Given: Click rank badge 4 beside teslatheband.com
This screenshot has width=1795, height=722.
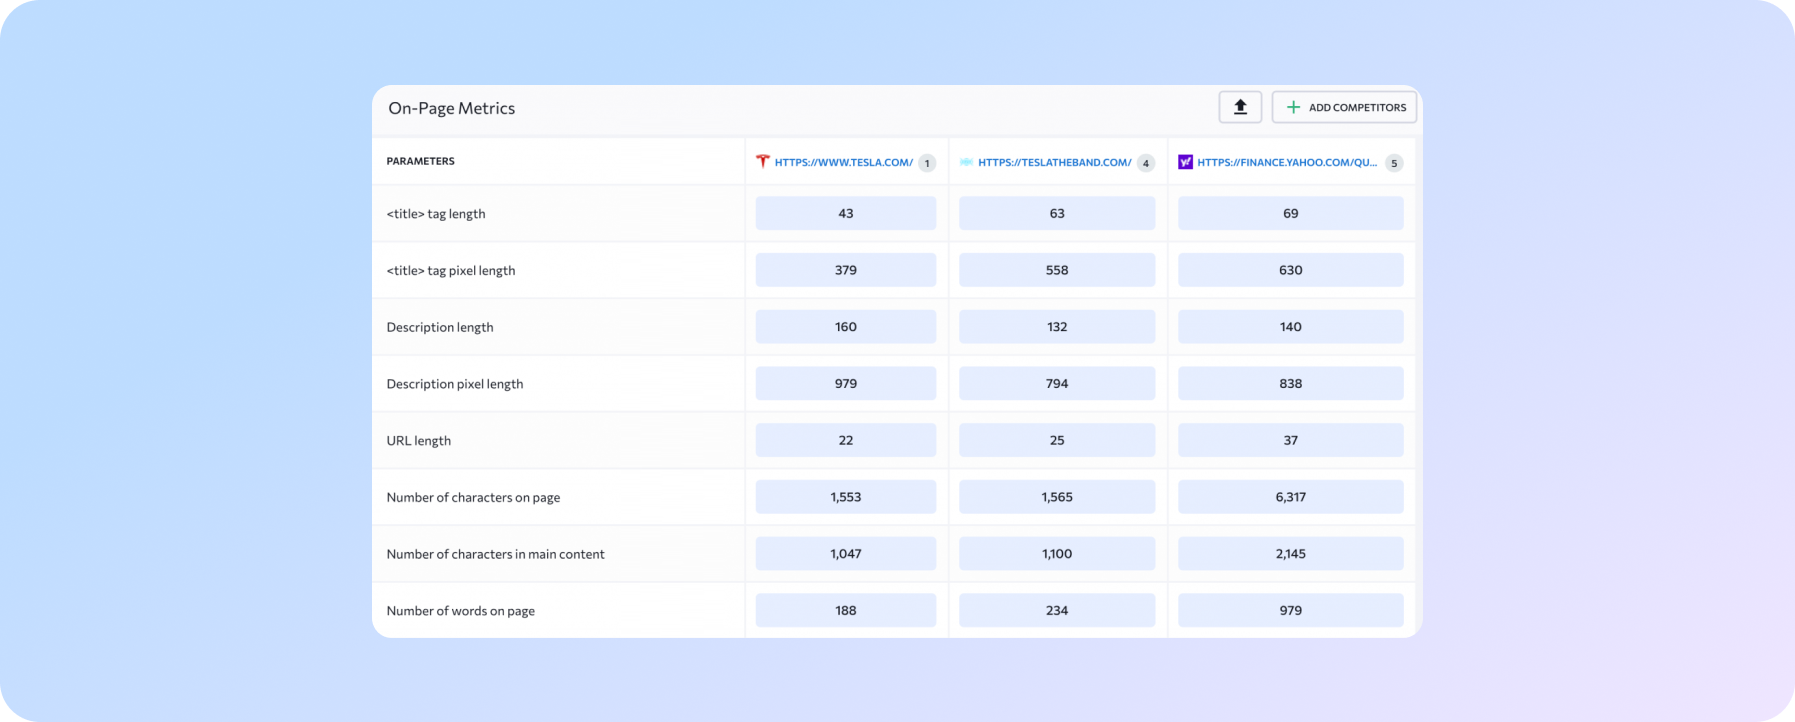Looking at the screenshot, I should tap(1146, 163).
